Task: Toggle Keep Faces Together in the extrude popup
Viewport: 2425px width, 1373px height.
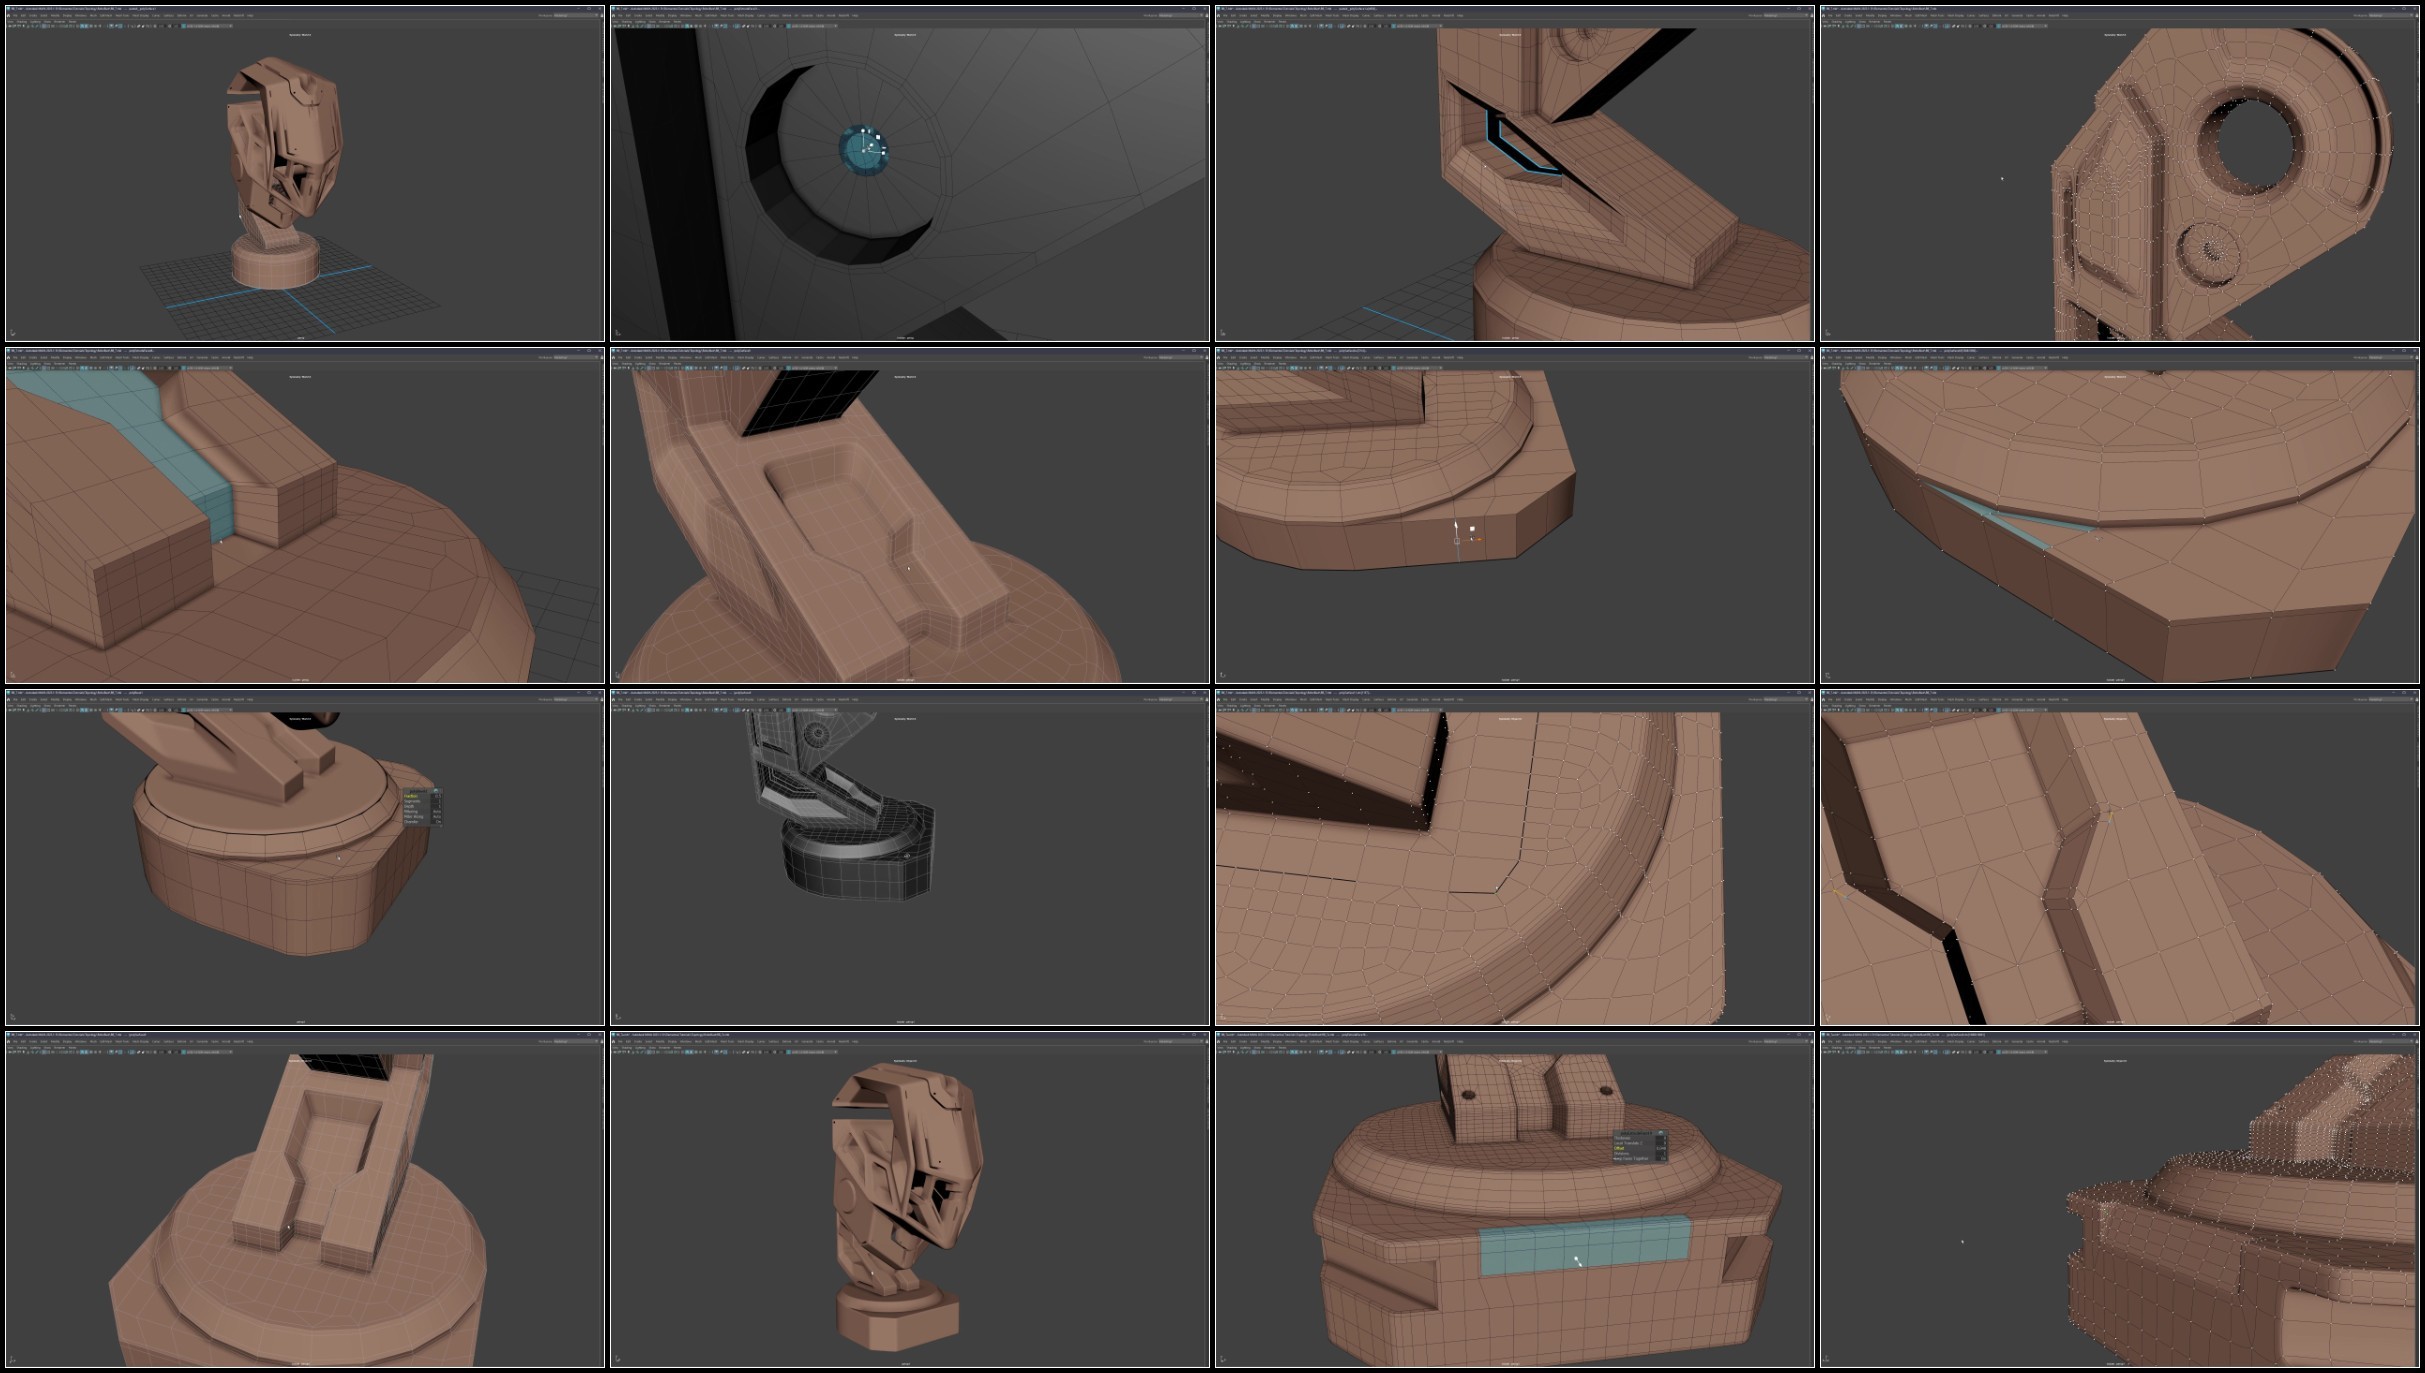Action: coord(1640,1159)
